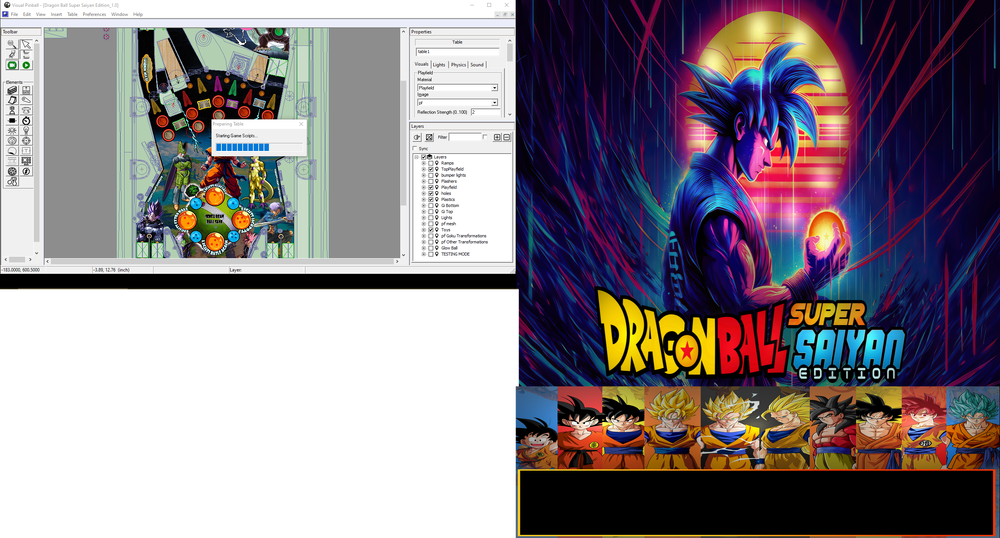Select the Textbox element tool
The image size is (1000, 538).
click(x=26, y=150)
